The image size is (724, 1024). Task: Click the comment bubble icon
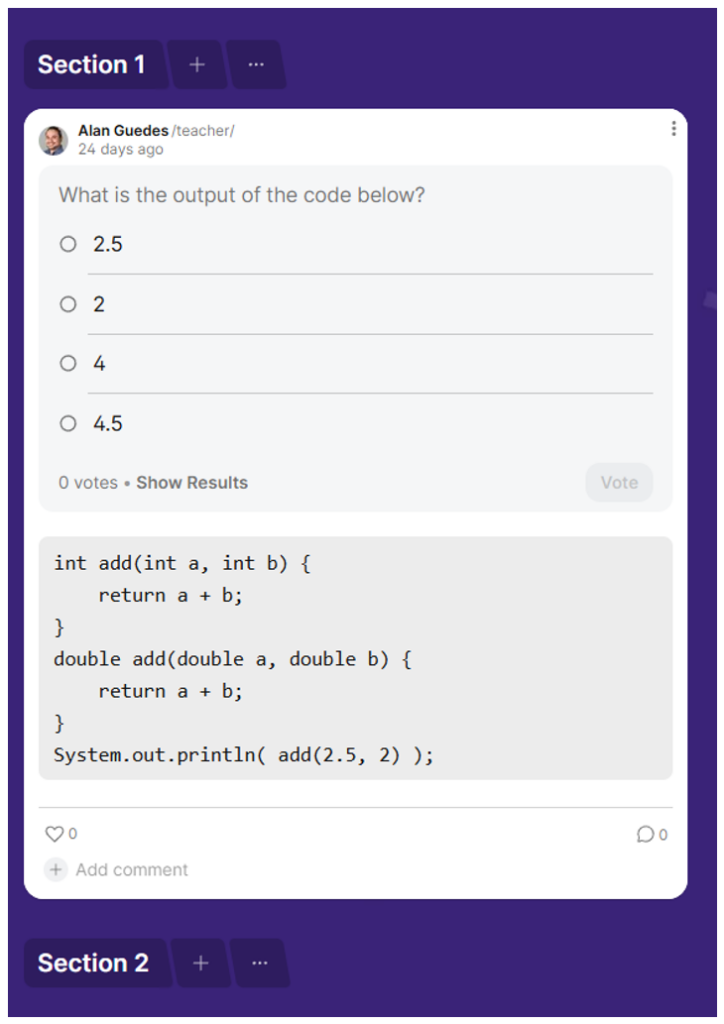tap(645, 834)
